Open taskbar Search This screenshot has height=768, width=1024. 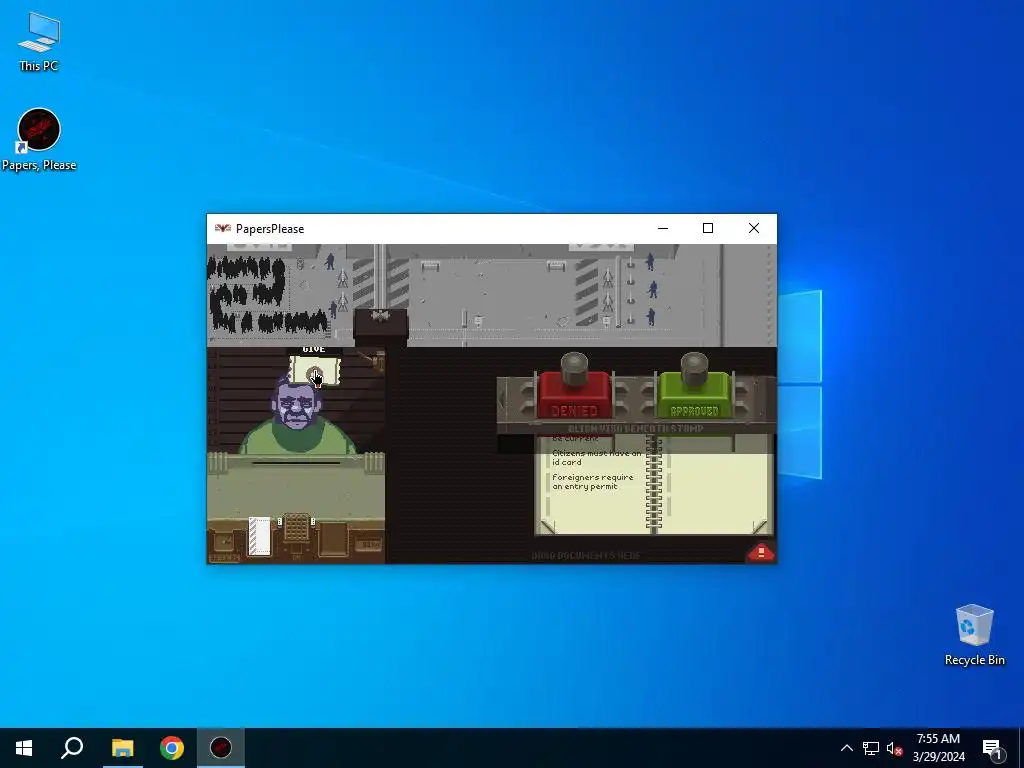72,748
